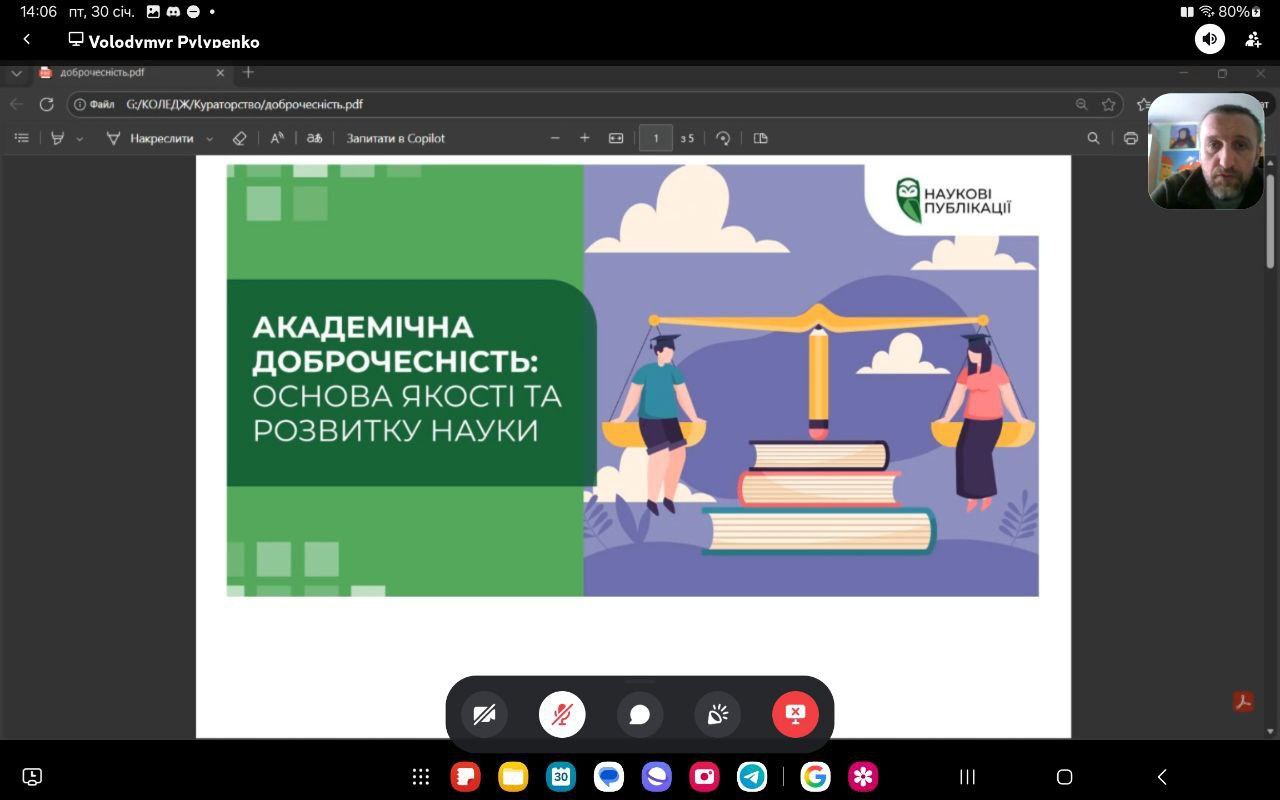Tap the presenter's video thumbnail
Screen dimensions: 1280x800
click(x=1206, y=151)
